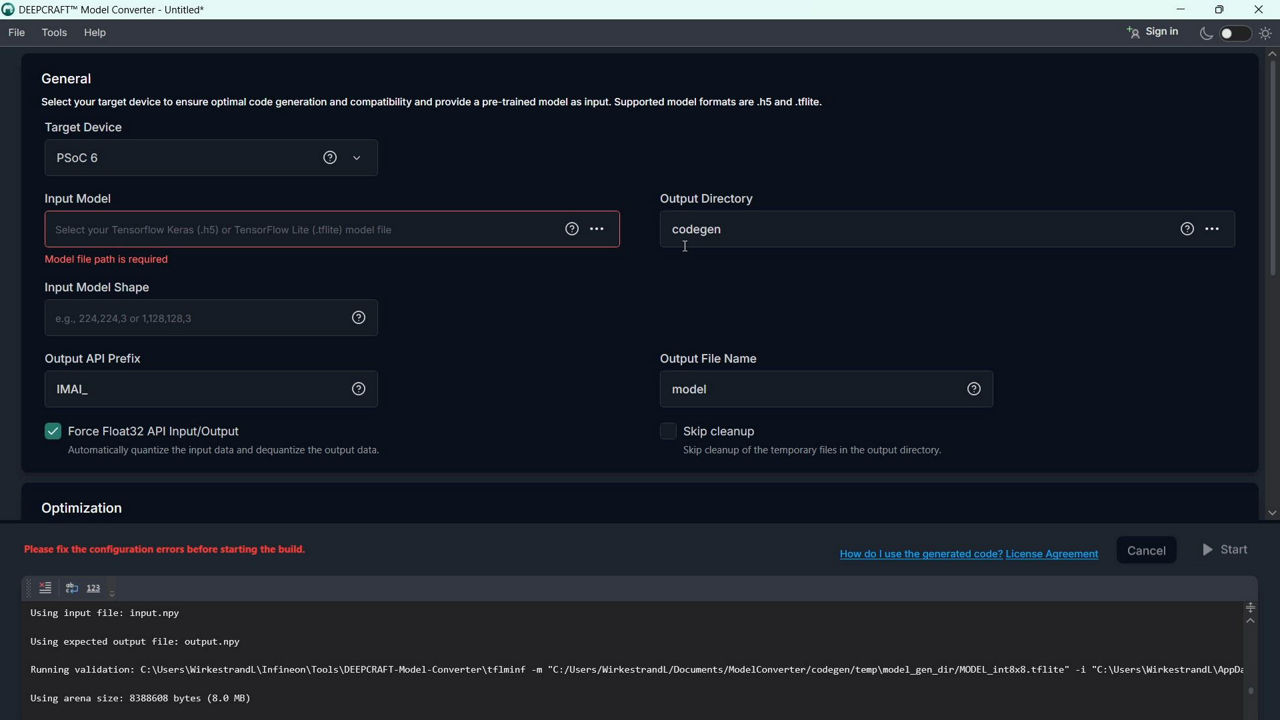The image size is (1280, 720).
Task: Expand the log toolbar overflow chevron
Action: (x=112, y=593)
